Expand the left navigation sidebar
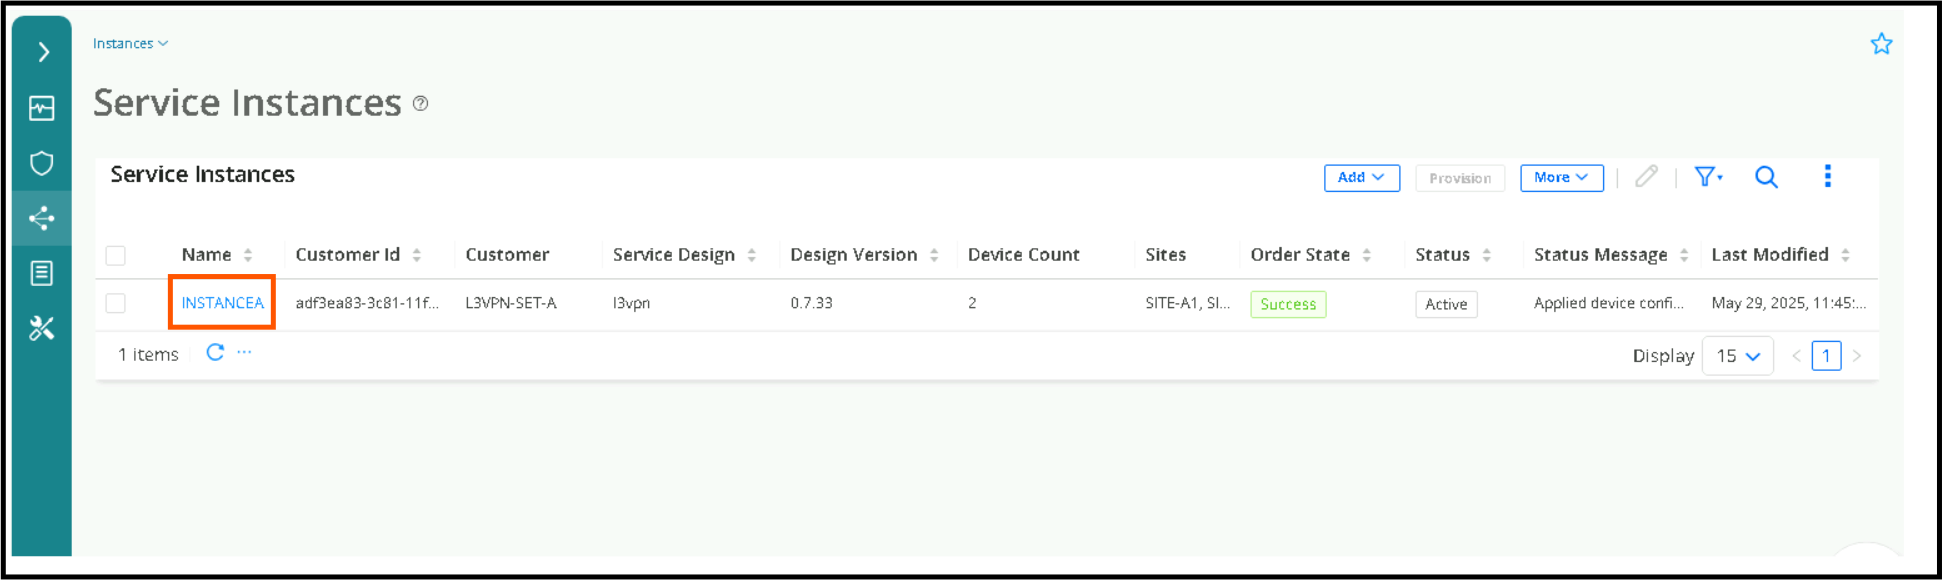The width and height of the screenshot is (1943, 580). pyautogui.click(x=43, y=52)
